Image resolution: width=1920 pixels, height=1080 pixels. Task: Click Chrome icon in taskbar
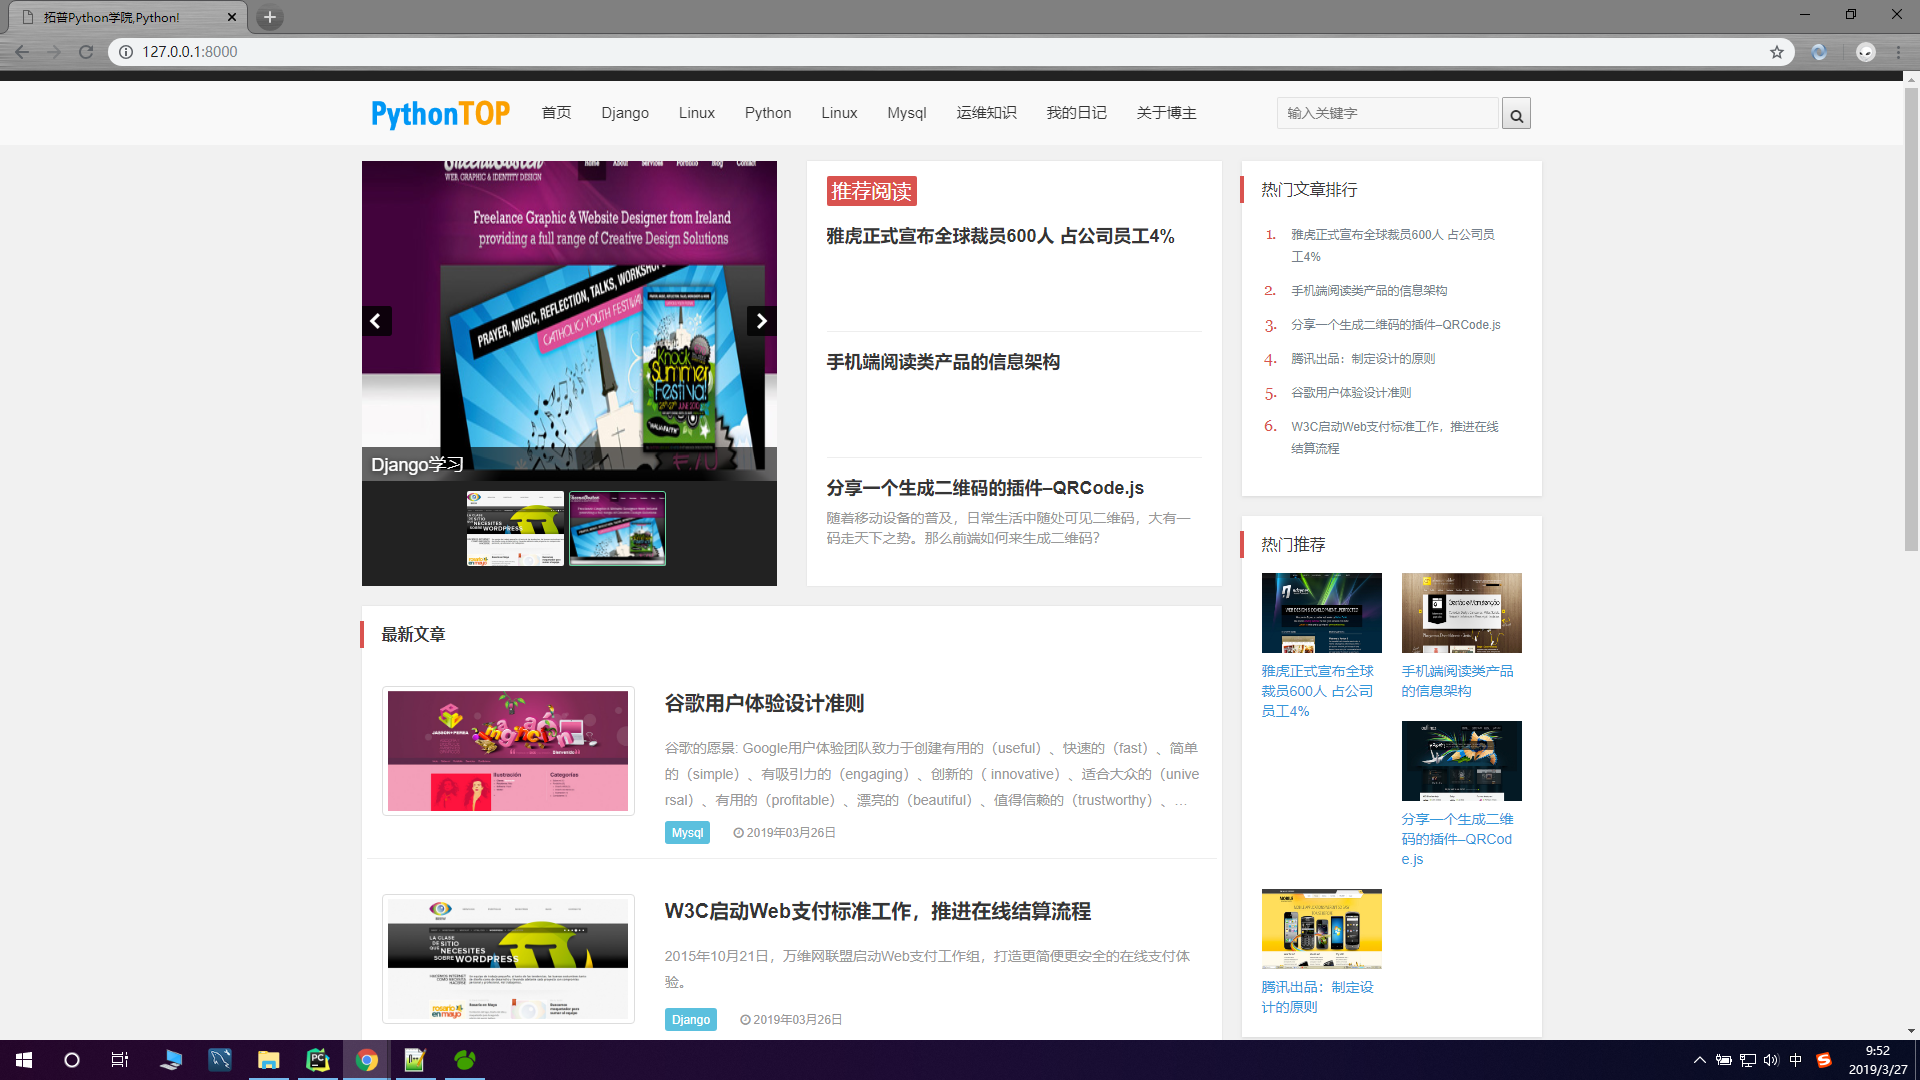tap(366, 1060)
